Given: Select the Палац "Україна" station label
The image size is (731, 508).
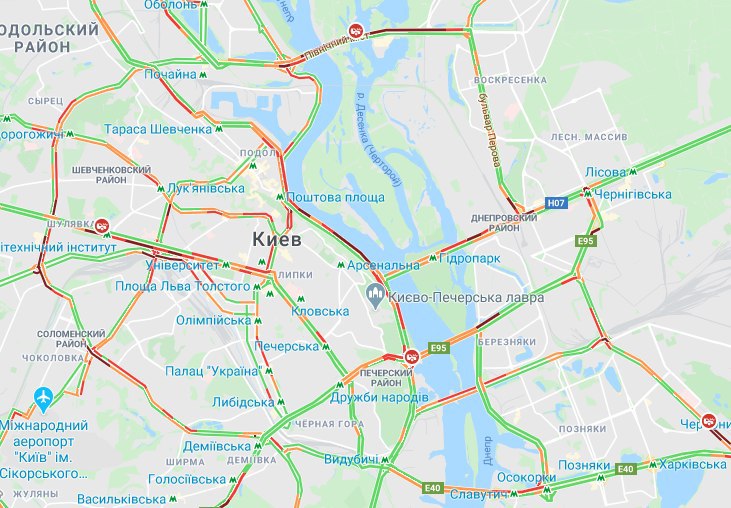Looking at the screenshot, I should coord(213,371).
